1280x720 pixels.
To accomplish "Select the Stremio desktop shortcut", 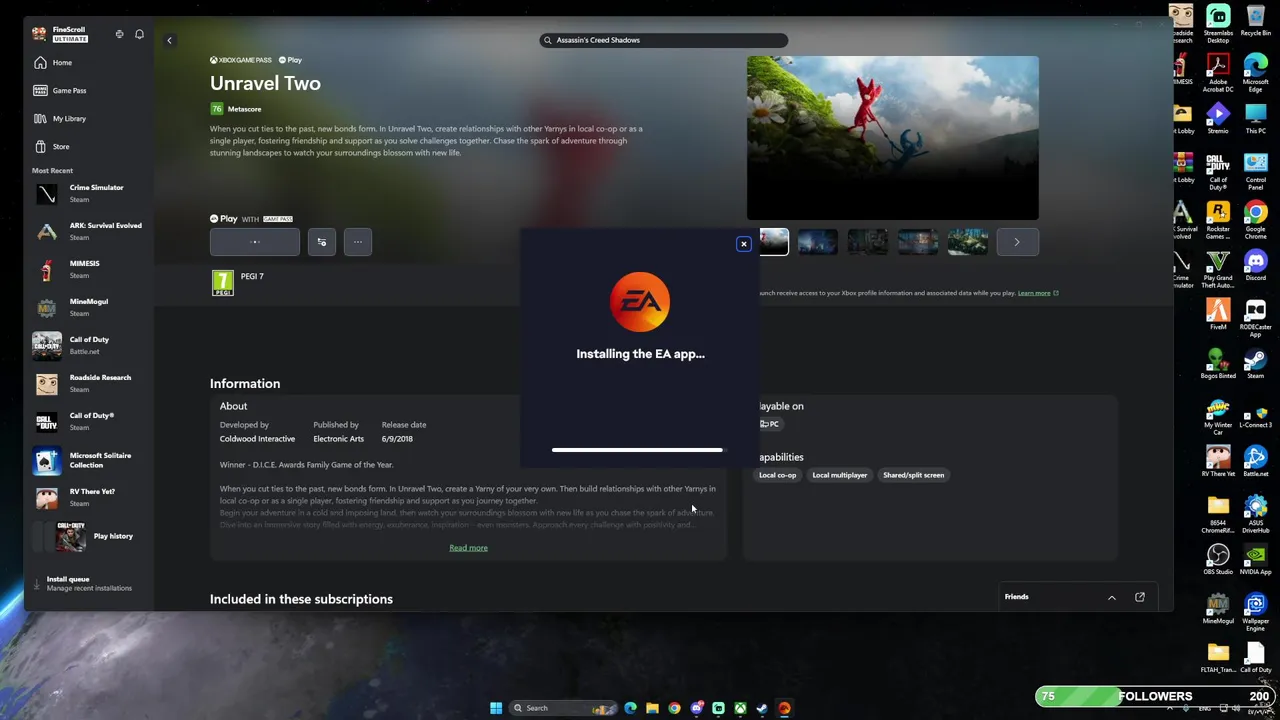I will (1218, 120).
